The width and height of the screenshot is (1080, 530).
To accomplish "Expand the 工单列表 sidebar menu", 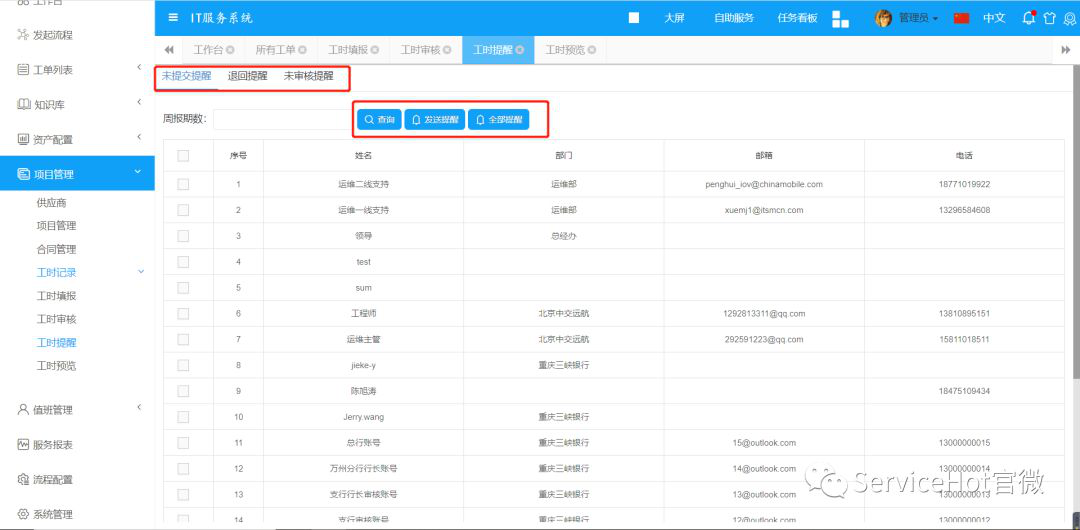I will [138, 68].
